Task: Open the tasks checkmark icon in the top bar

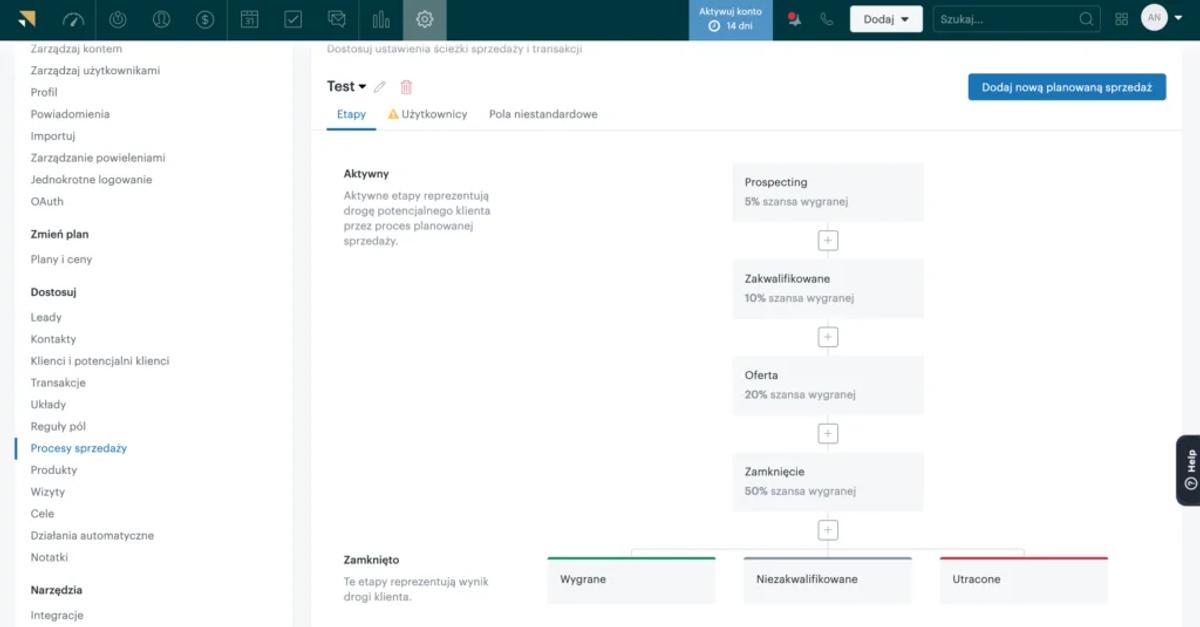Action: (293, 19)
